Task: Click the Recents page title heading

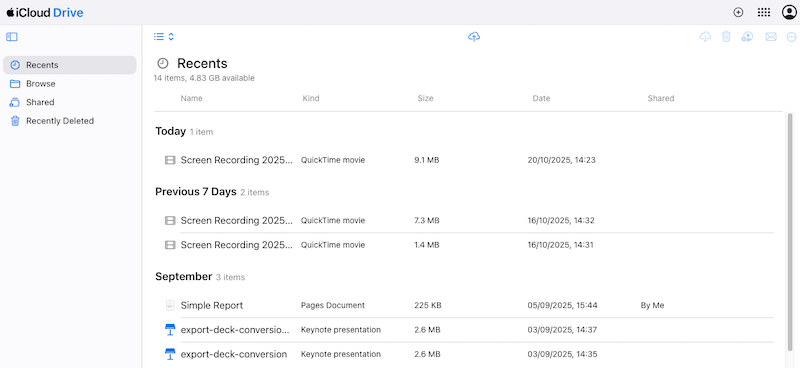Action: point(202,64)
